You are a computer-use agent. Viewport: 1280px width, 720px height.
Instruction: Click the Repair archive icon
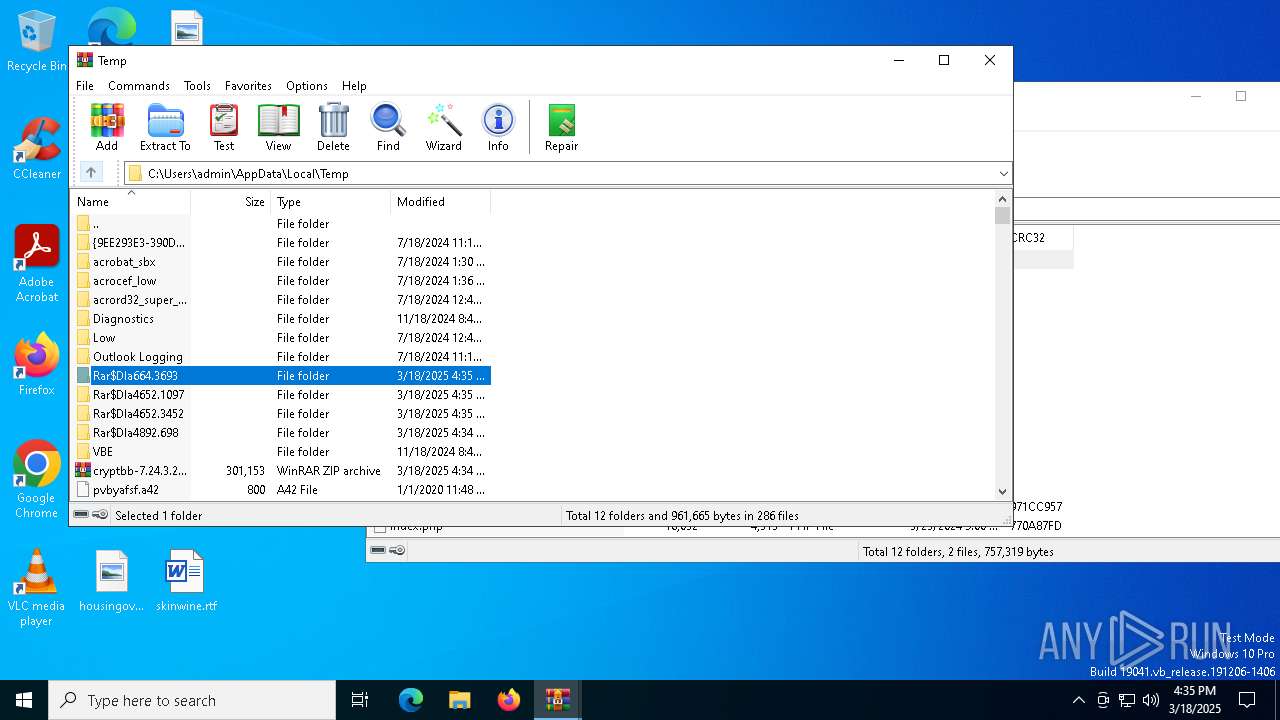561,127
